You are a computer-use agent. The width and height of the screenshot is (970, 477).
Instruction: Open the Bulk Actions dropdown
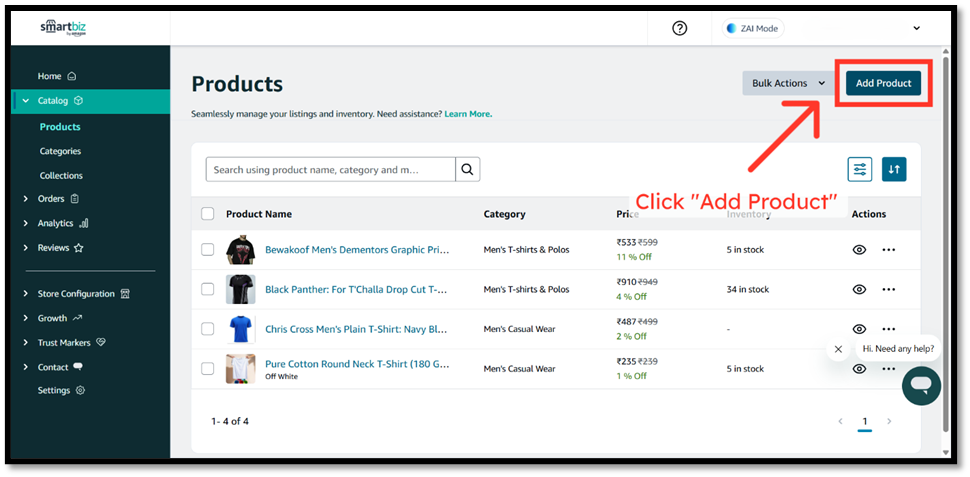click(788, 83)
